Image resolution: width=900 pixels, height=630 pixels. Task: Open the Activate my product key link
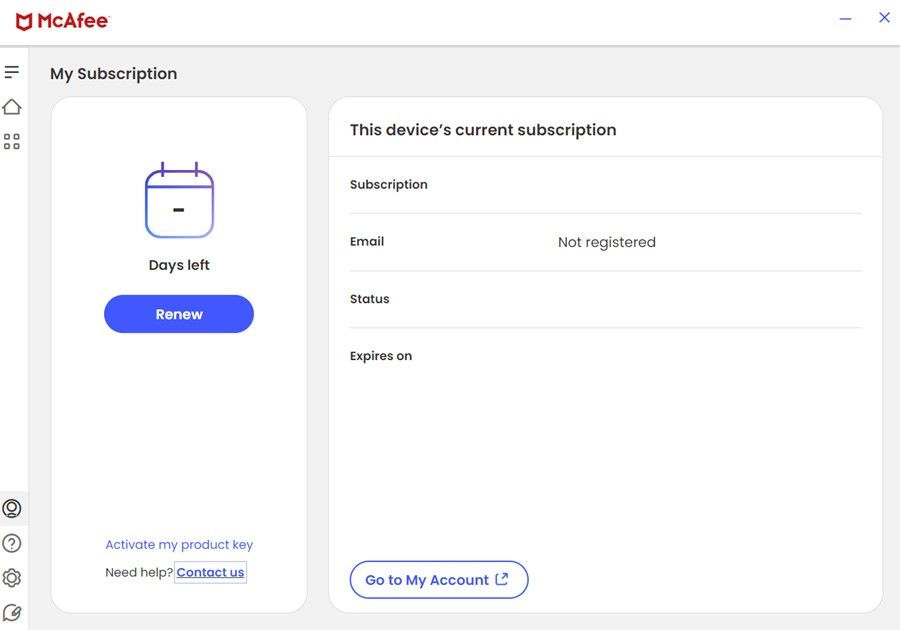coord(179,545)
